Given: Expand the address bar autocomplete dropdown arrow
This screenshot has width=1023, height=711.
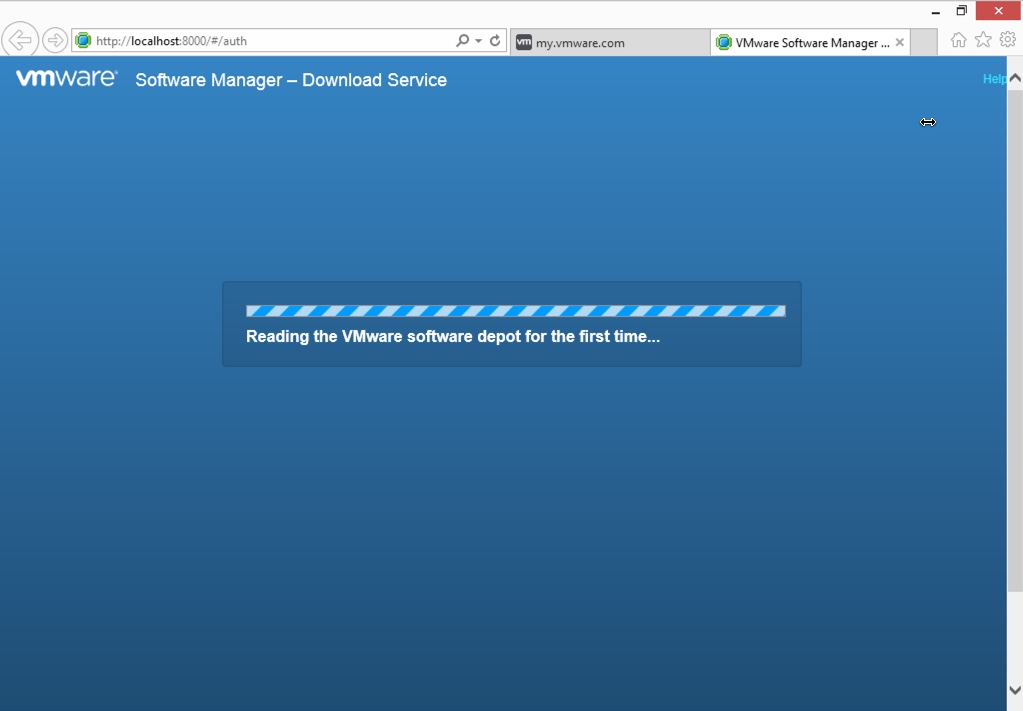Looking at the screenshot, I should tap(478, 41).
